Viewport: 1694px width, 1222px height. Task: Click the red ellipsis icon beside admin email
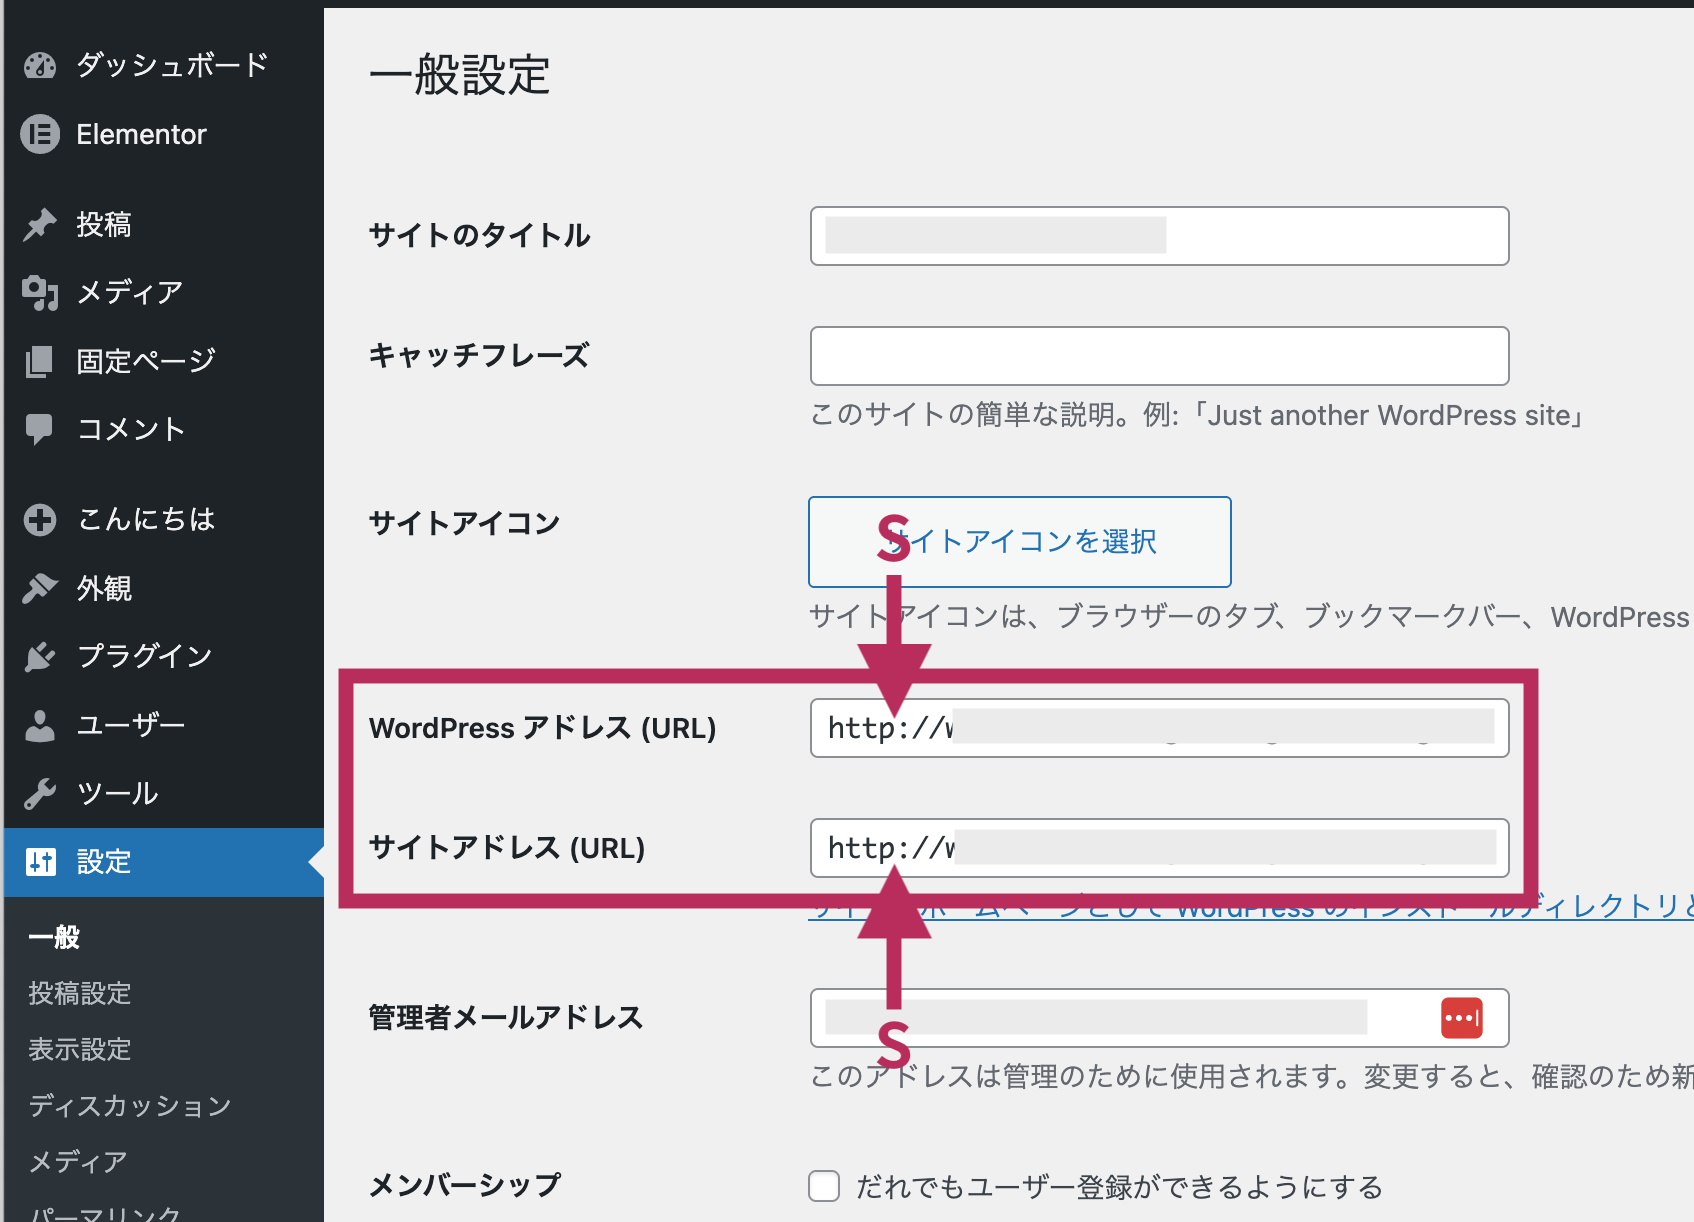[x=1461, y=1018]
